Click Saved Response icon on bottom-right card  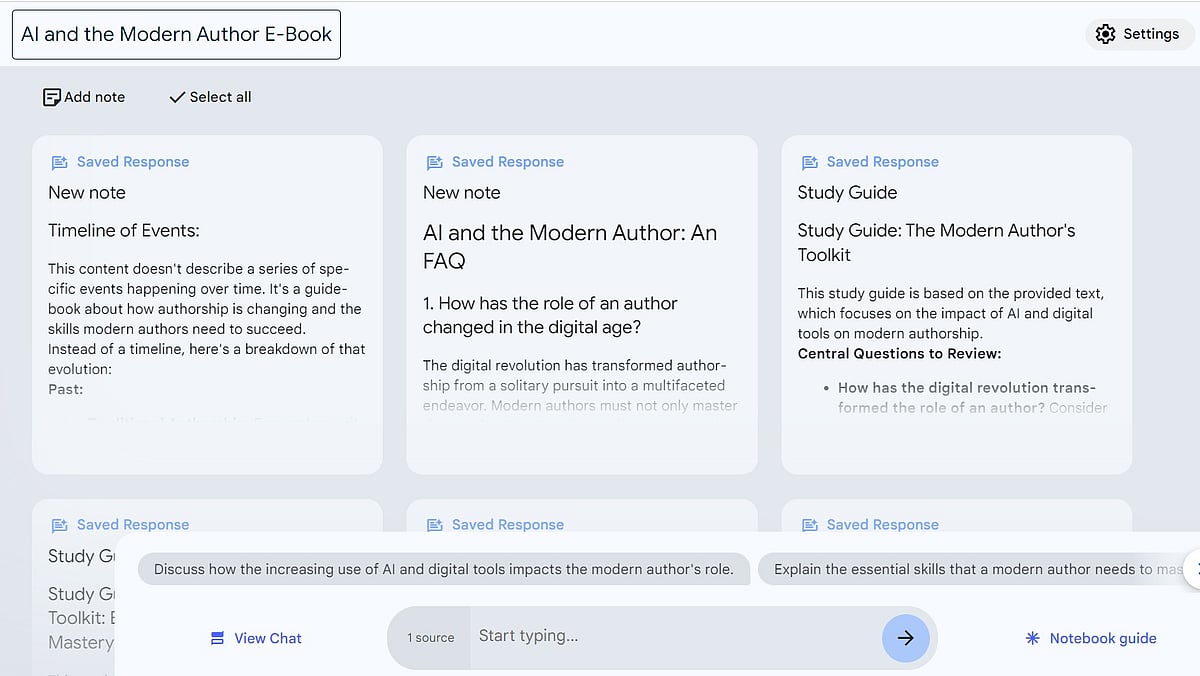click(809, 524)
